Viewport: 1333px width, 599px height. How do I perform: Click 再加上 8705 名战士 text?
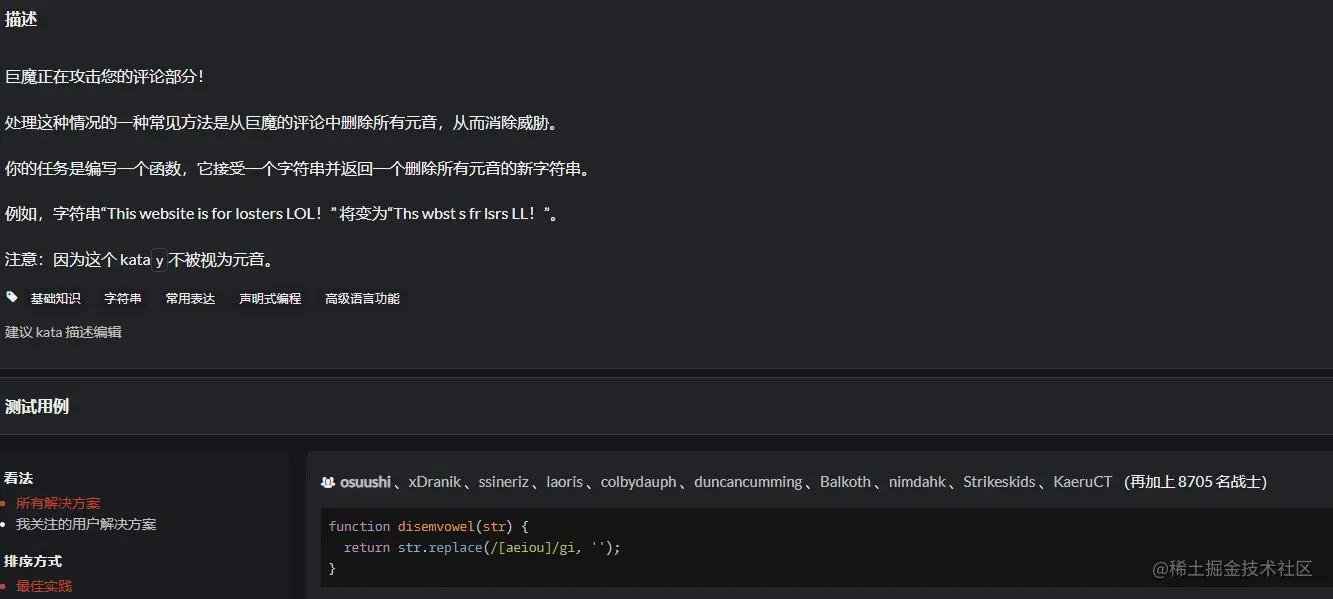(x=1196, y=482)
